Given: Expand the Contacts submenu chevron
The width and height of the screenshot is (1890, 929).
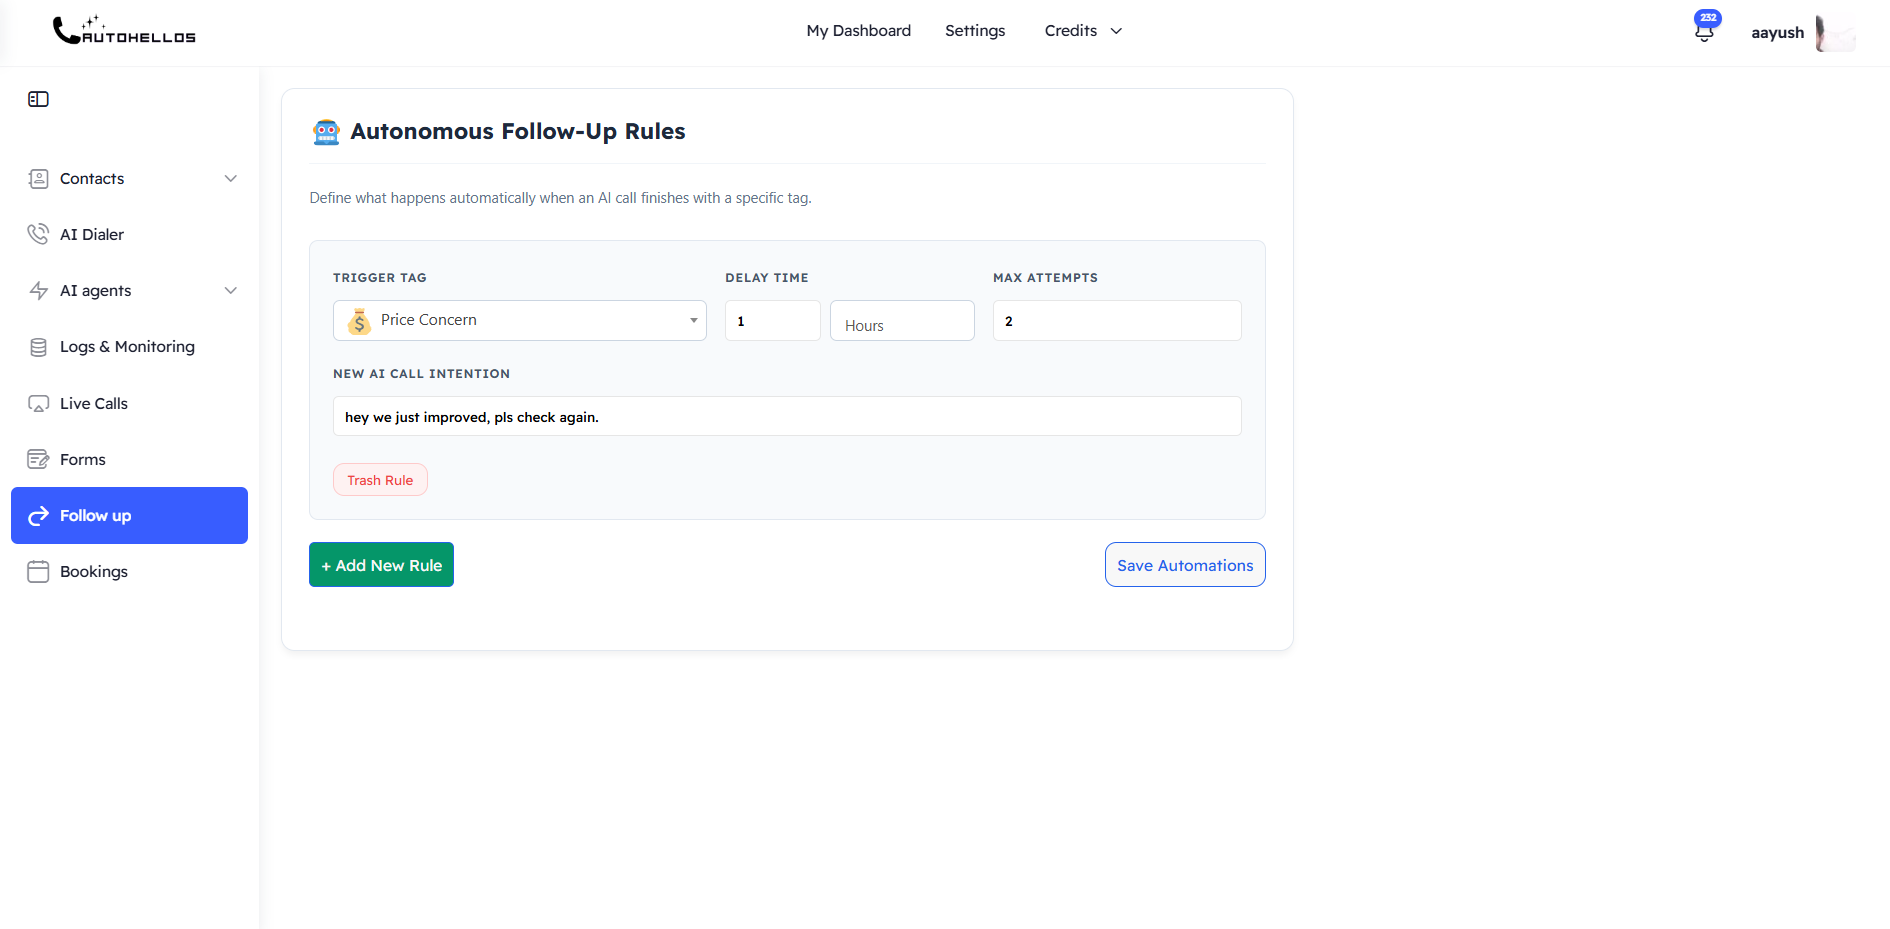Looking at the screenshot, I should point(231,178).
